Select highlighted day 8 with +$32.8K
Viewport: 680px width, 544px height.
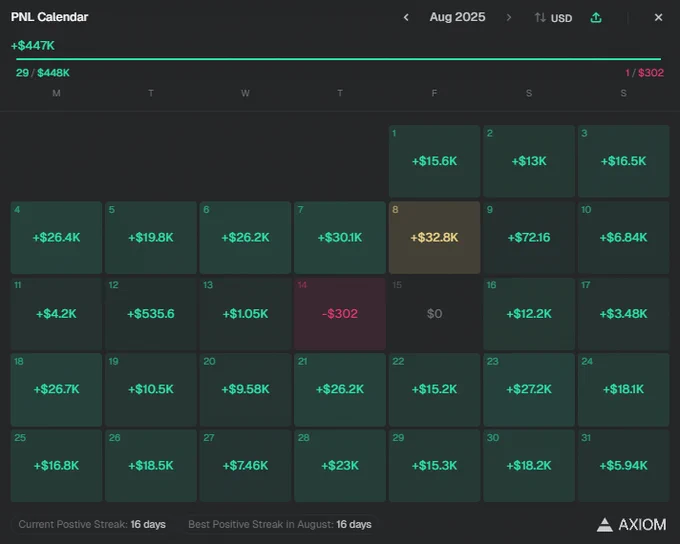(434, 237)
